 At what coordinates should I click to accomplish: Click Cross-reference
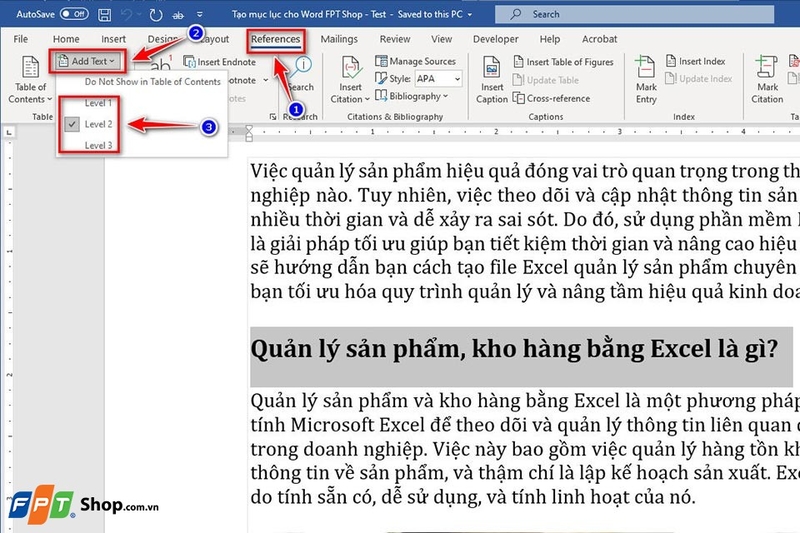[x=551, y=98]
